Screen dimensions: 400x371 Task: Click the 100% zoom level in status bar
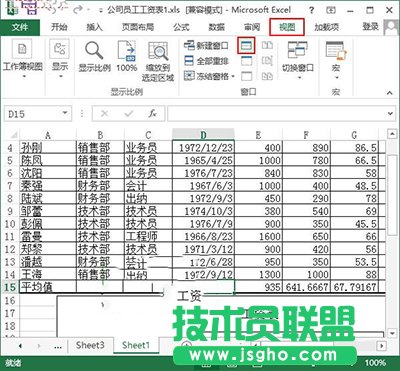[x=375, y=363]
